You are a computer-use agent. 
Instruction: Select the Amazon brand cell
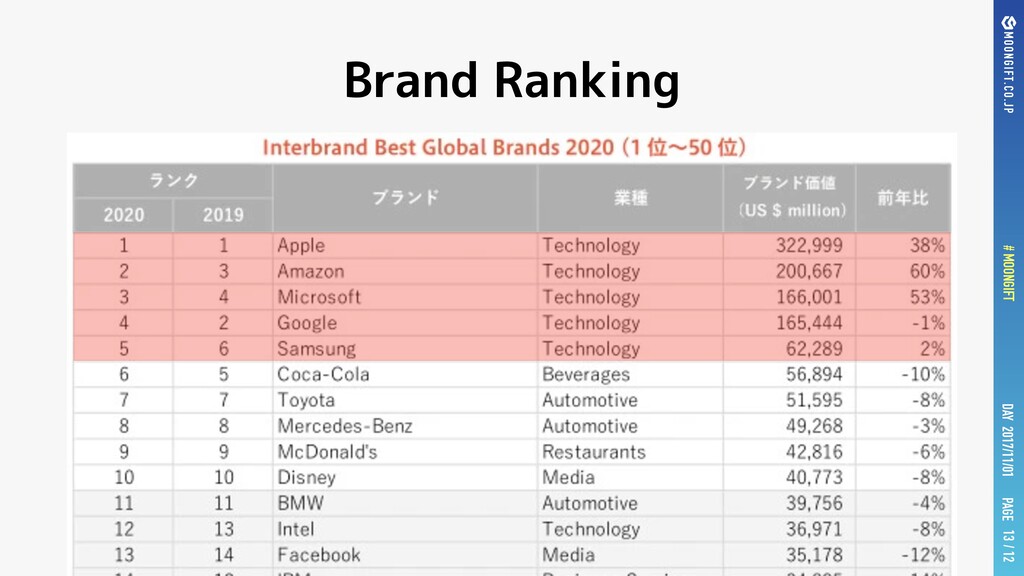coord(406,271)
